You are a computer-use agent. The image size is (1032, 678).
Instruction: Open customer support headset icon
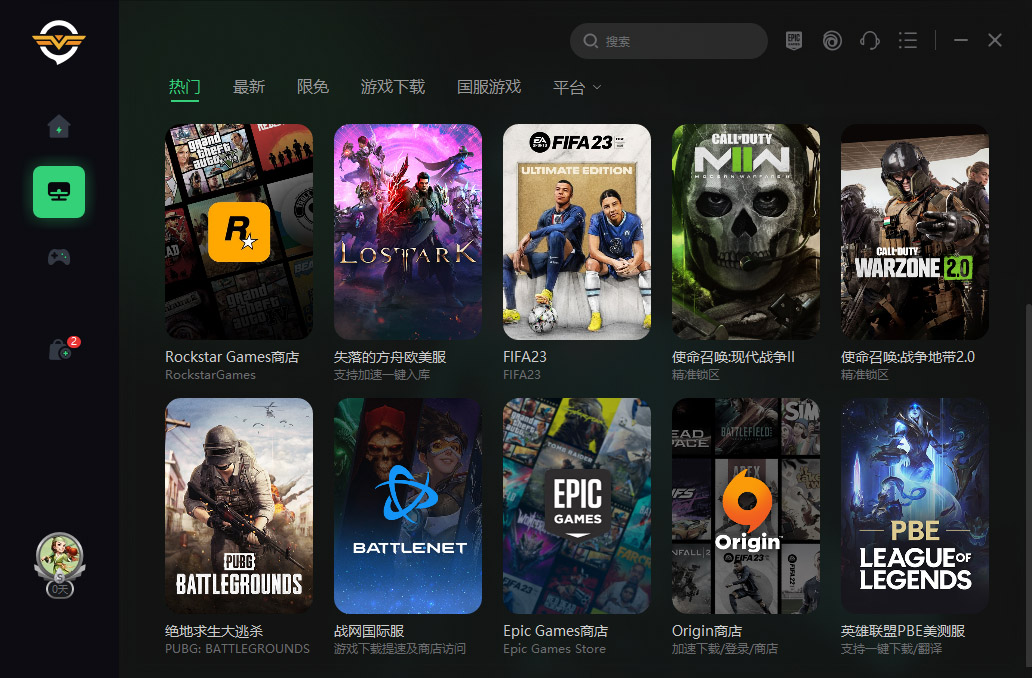[870, 41]
